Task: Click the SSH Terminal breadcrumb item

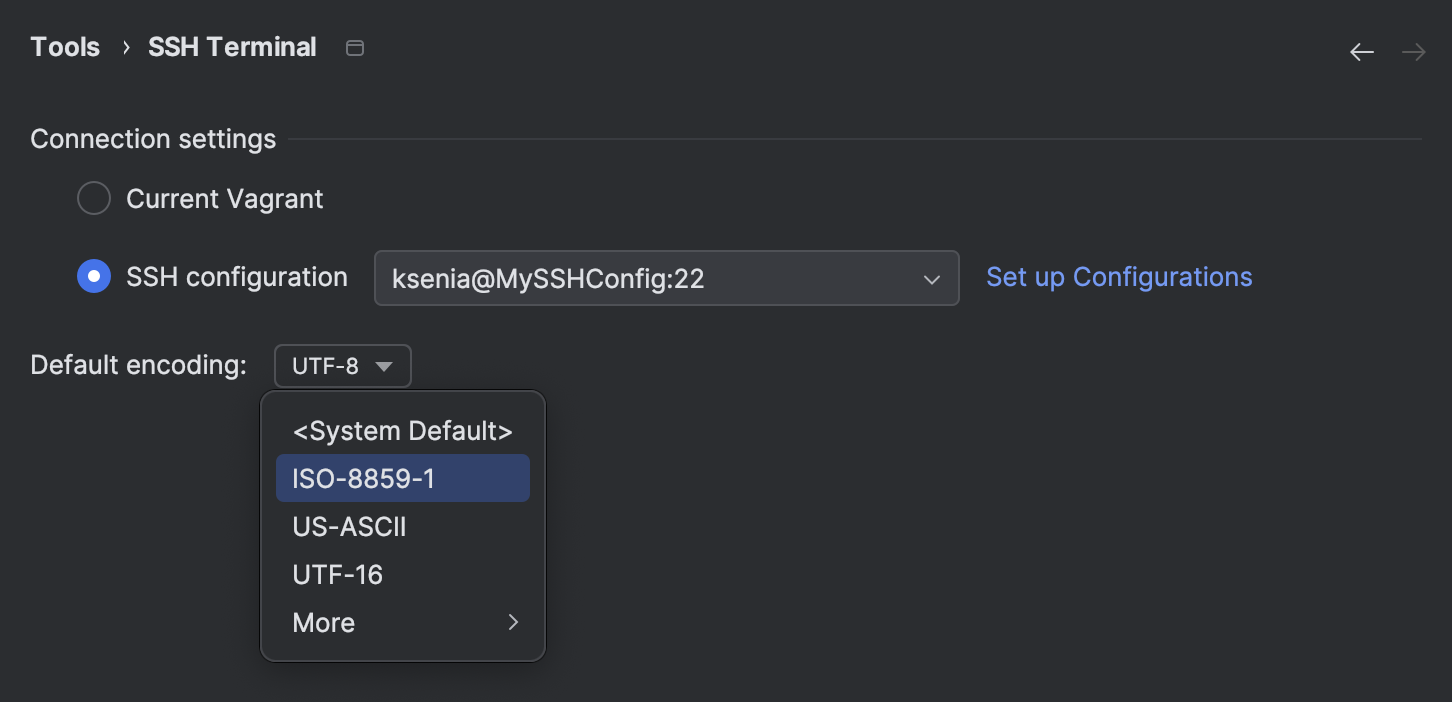Action: pyautogui.click(x=232, y=47)
